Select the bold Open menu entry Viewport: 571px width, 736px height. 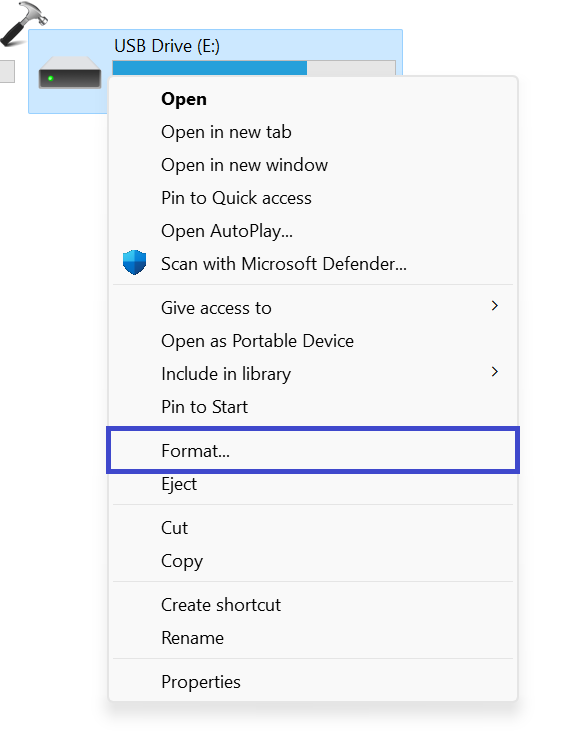point(313,99)
